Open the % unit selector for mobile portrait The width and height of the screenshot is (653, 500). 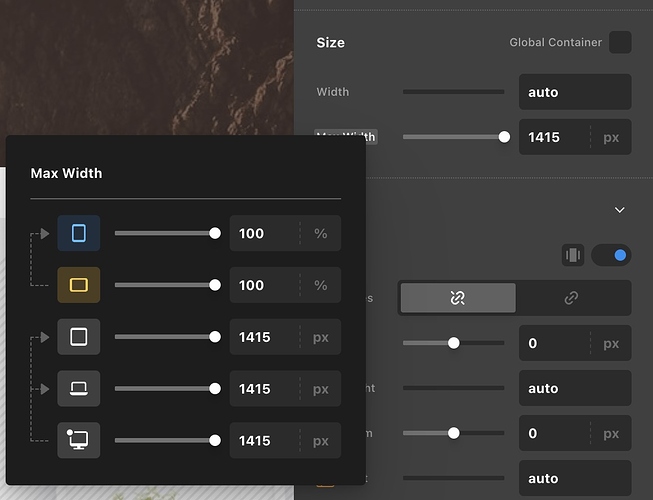point(321,233)
